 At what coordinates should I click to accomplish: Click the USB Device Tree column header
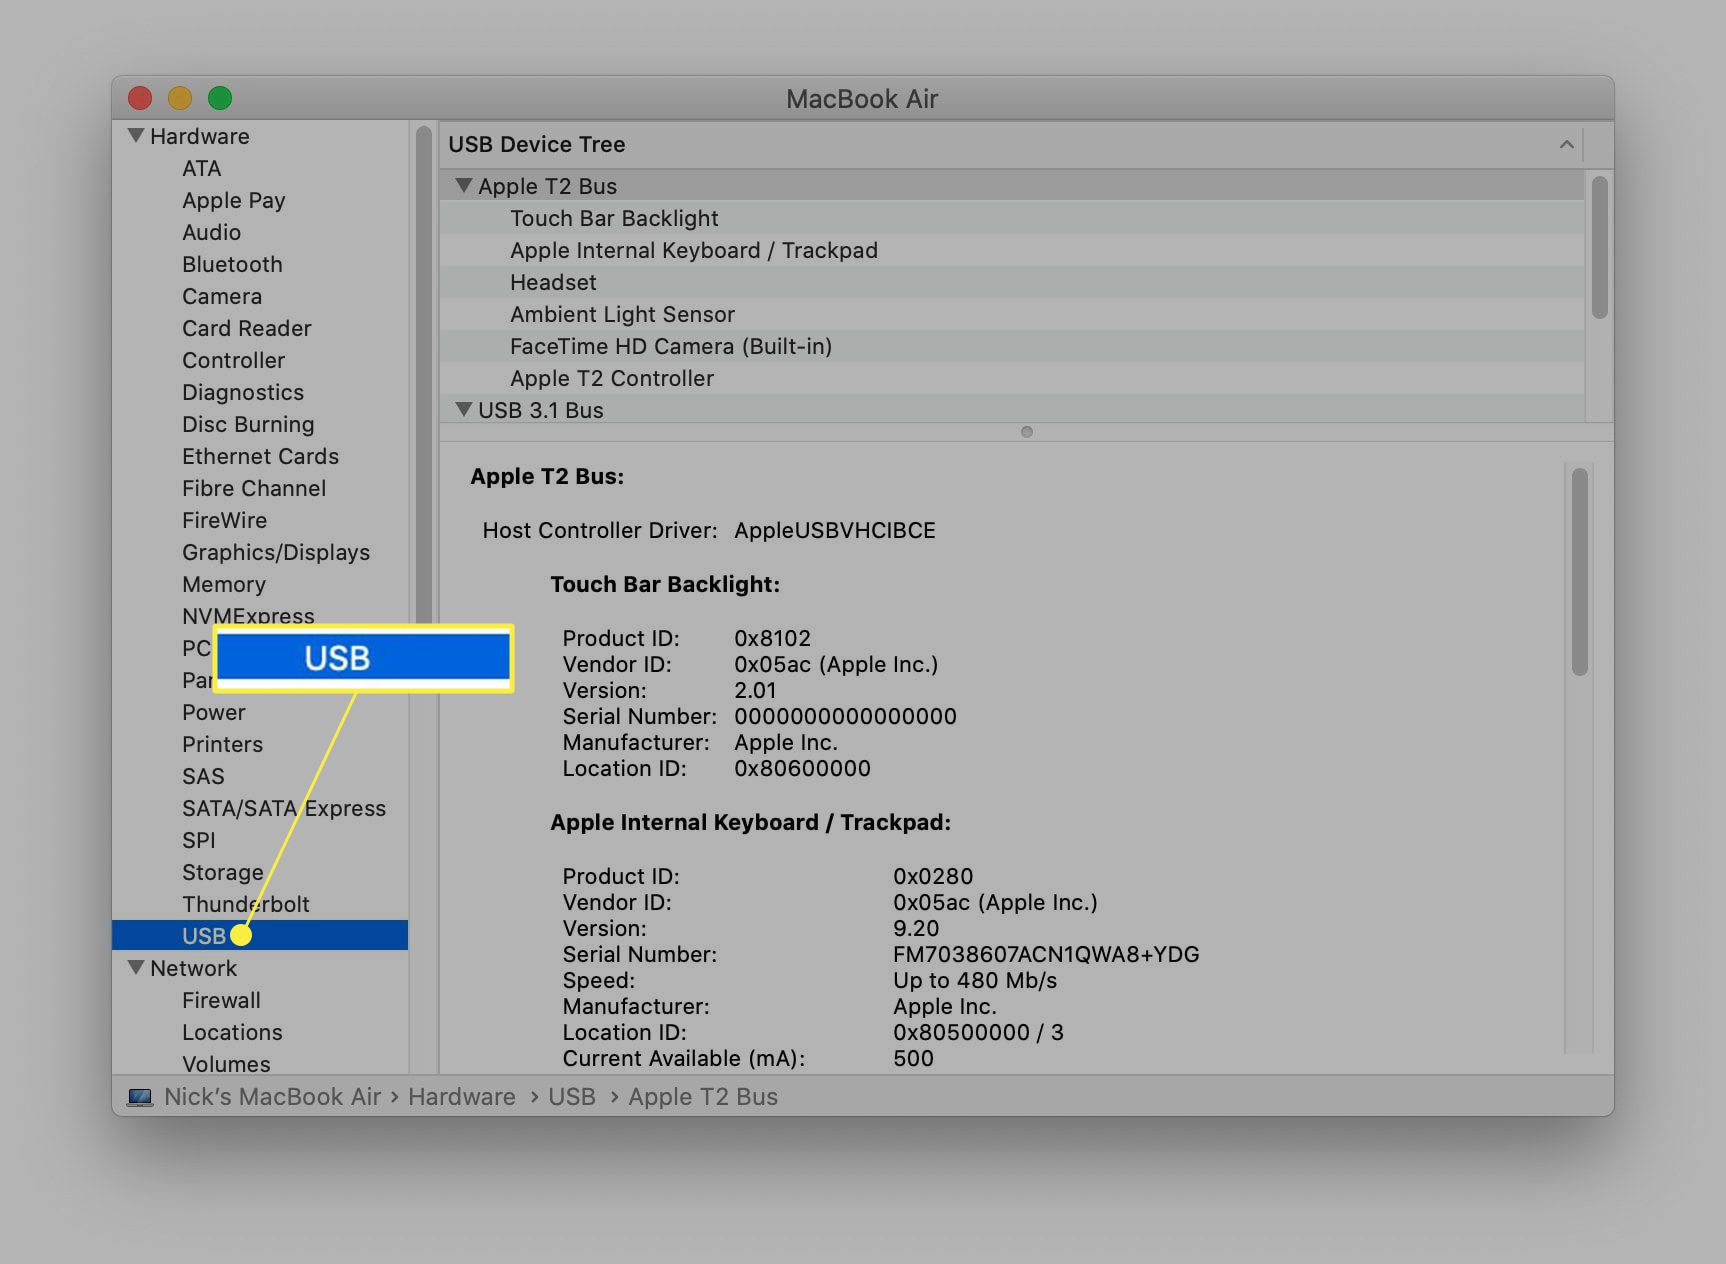point(1012,145)
